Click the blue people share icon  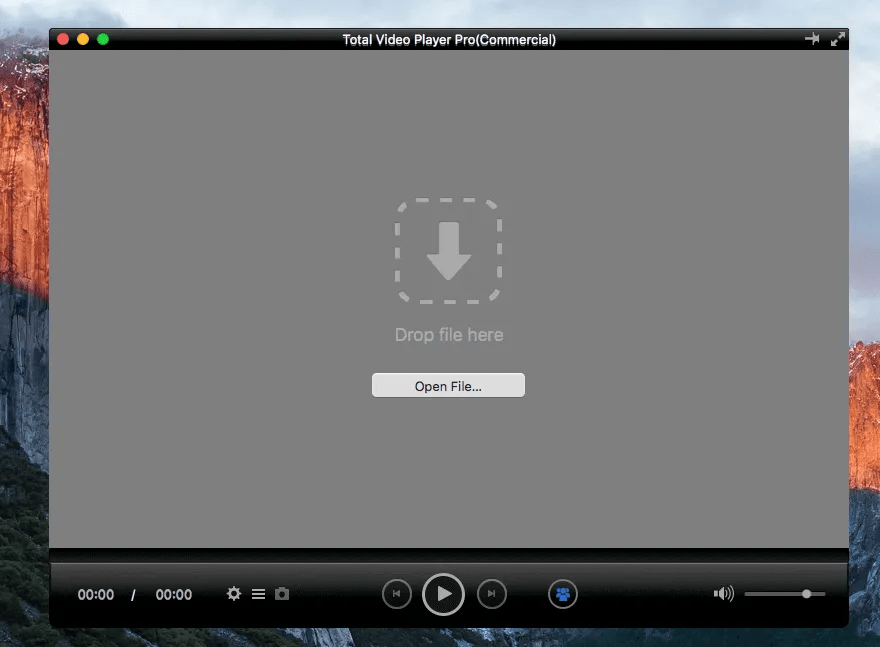563,594
